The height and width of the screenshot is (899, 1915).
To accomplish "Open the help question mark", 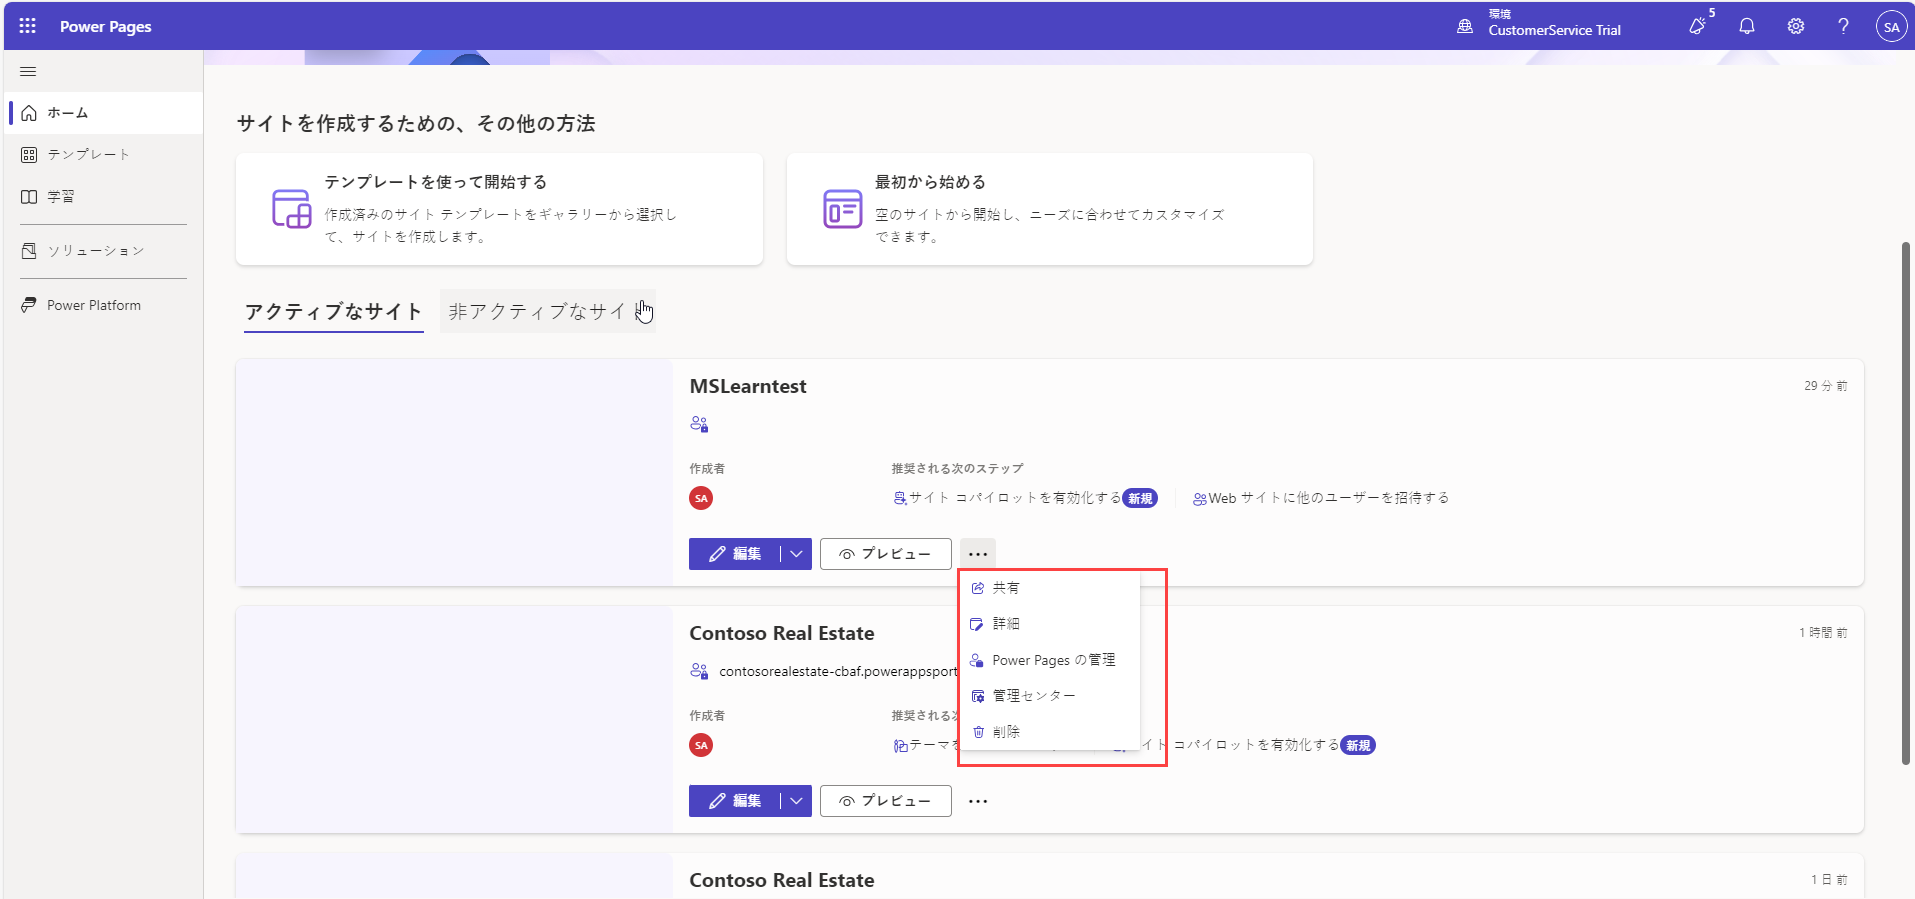I will coord(1843,26).
